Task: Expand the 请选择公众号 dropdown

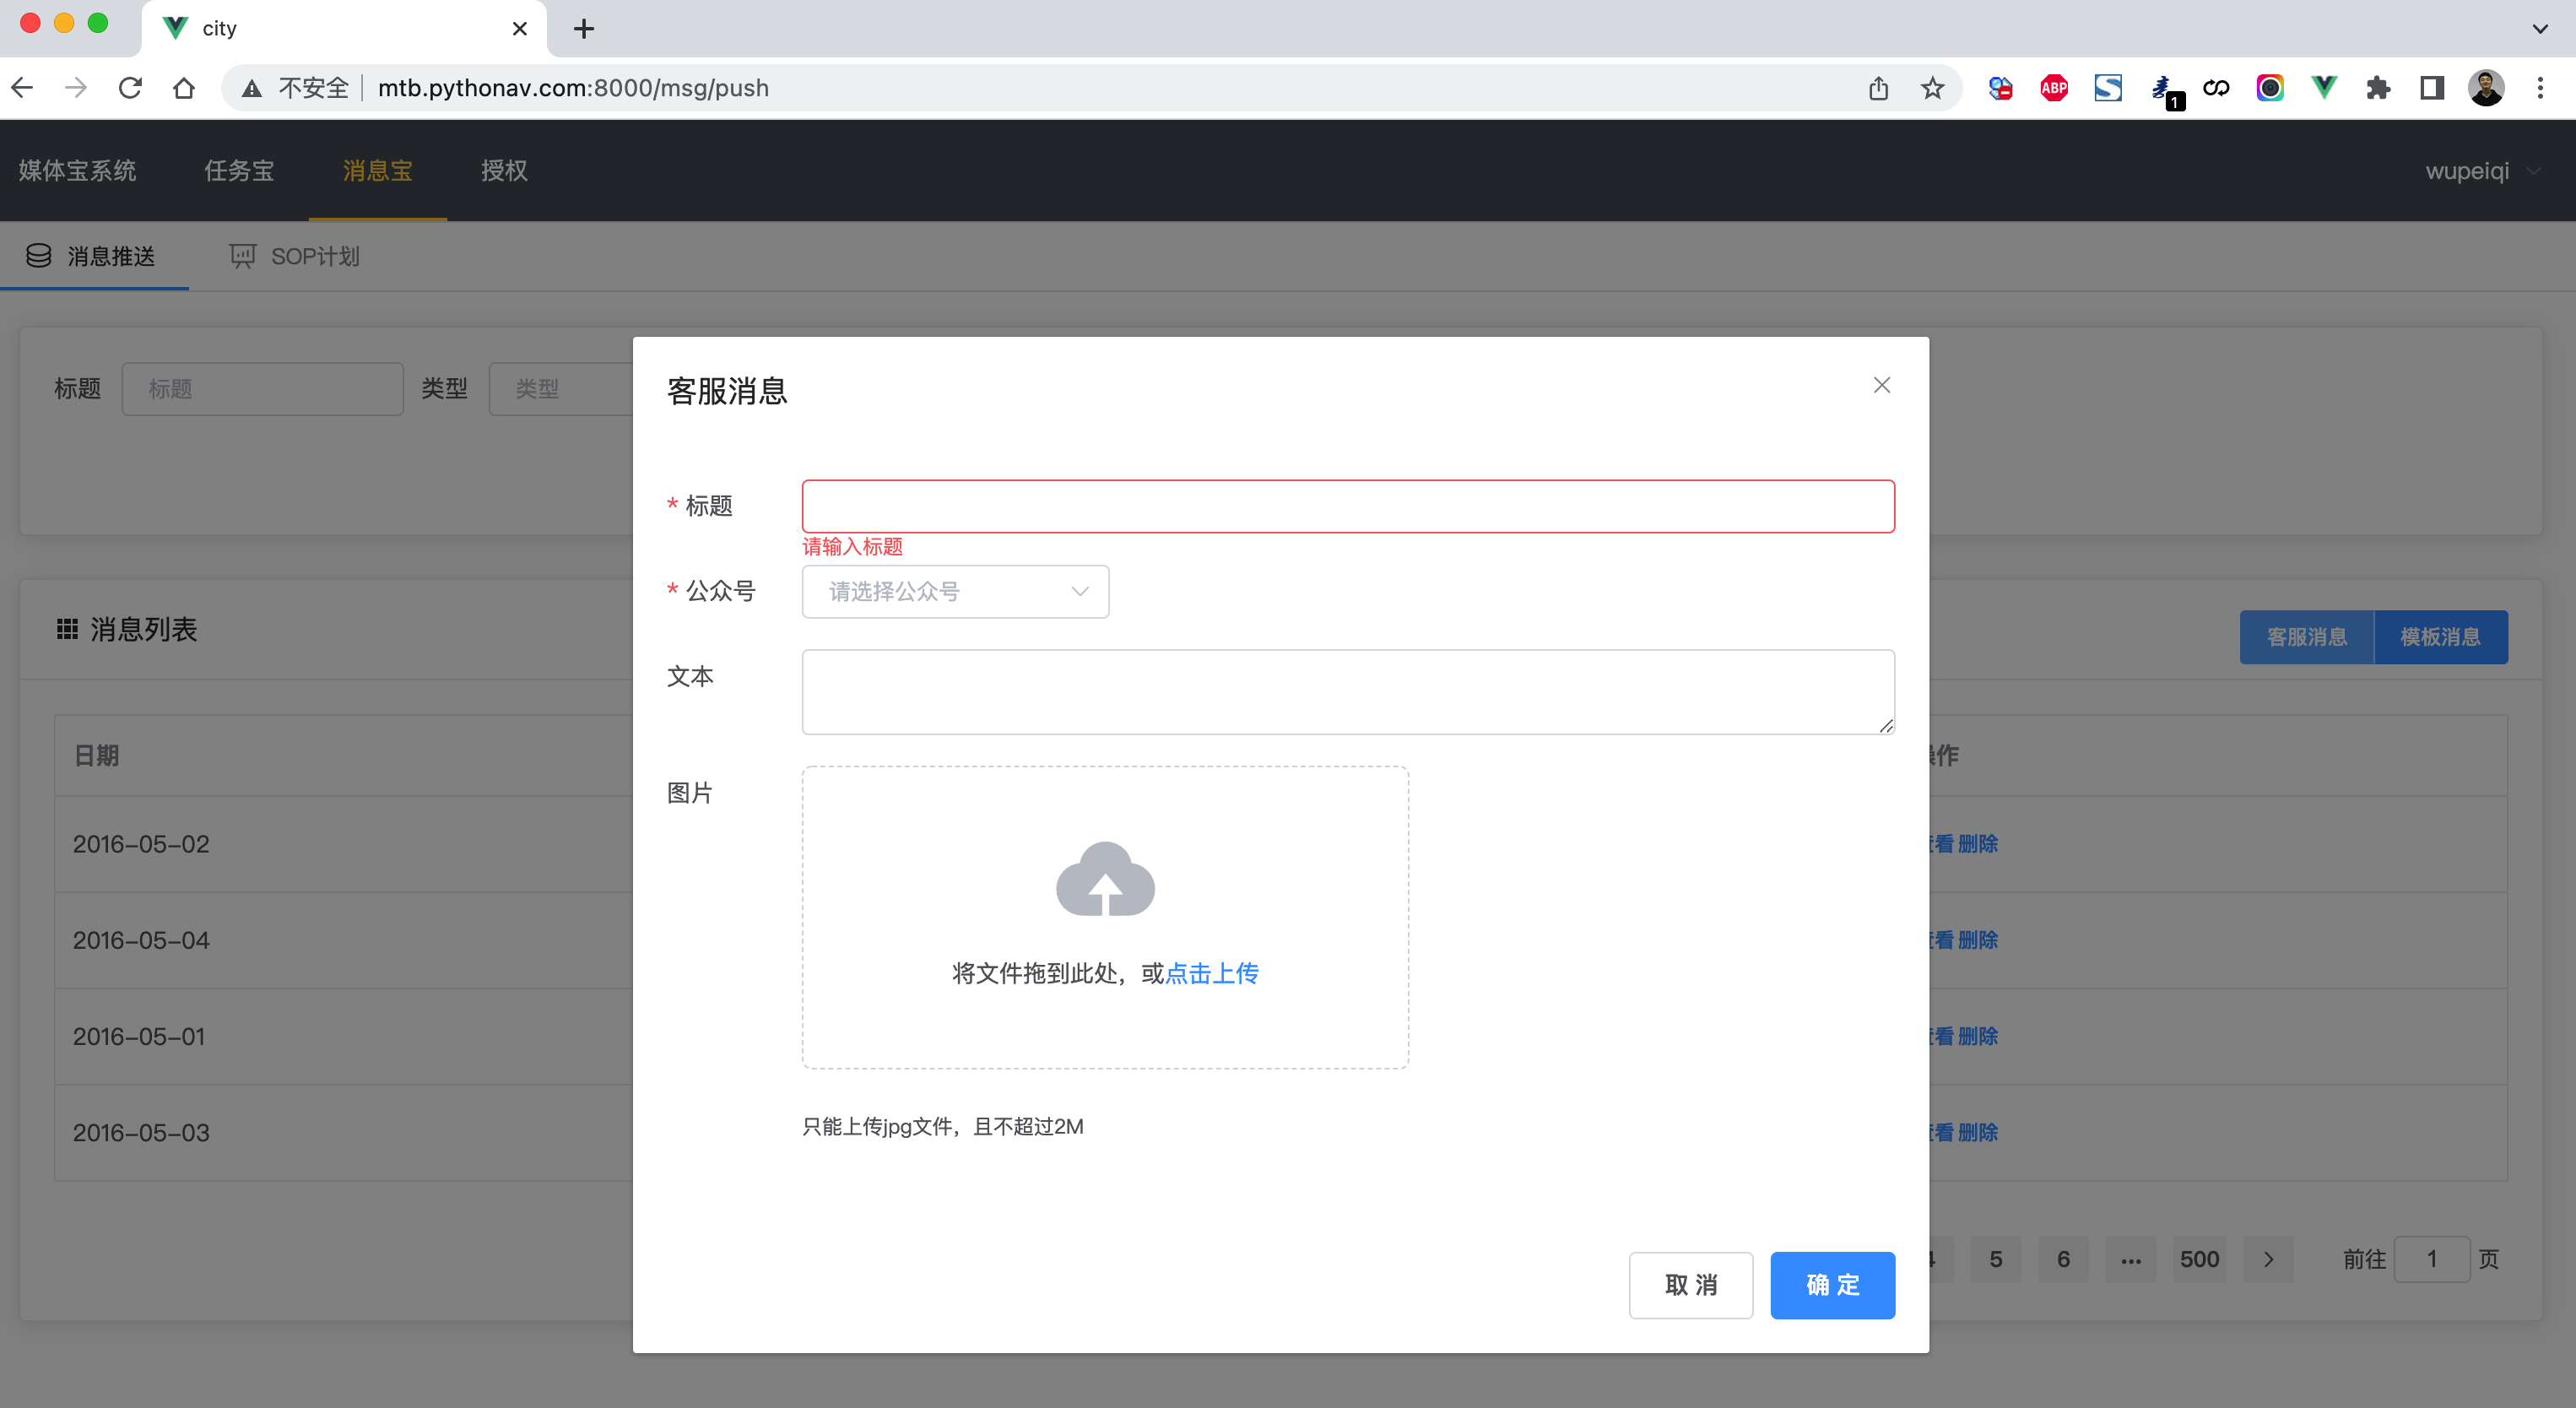Action: pyautogui.click(x=955, y=591)
